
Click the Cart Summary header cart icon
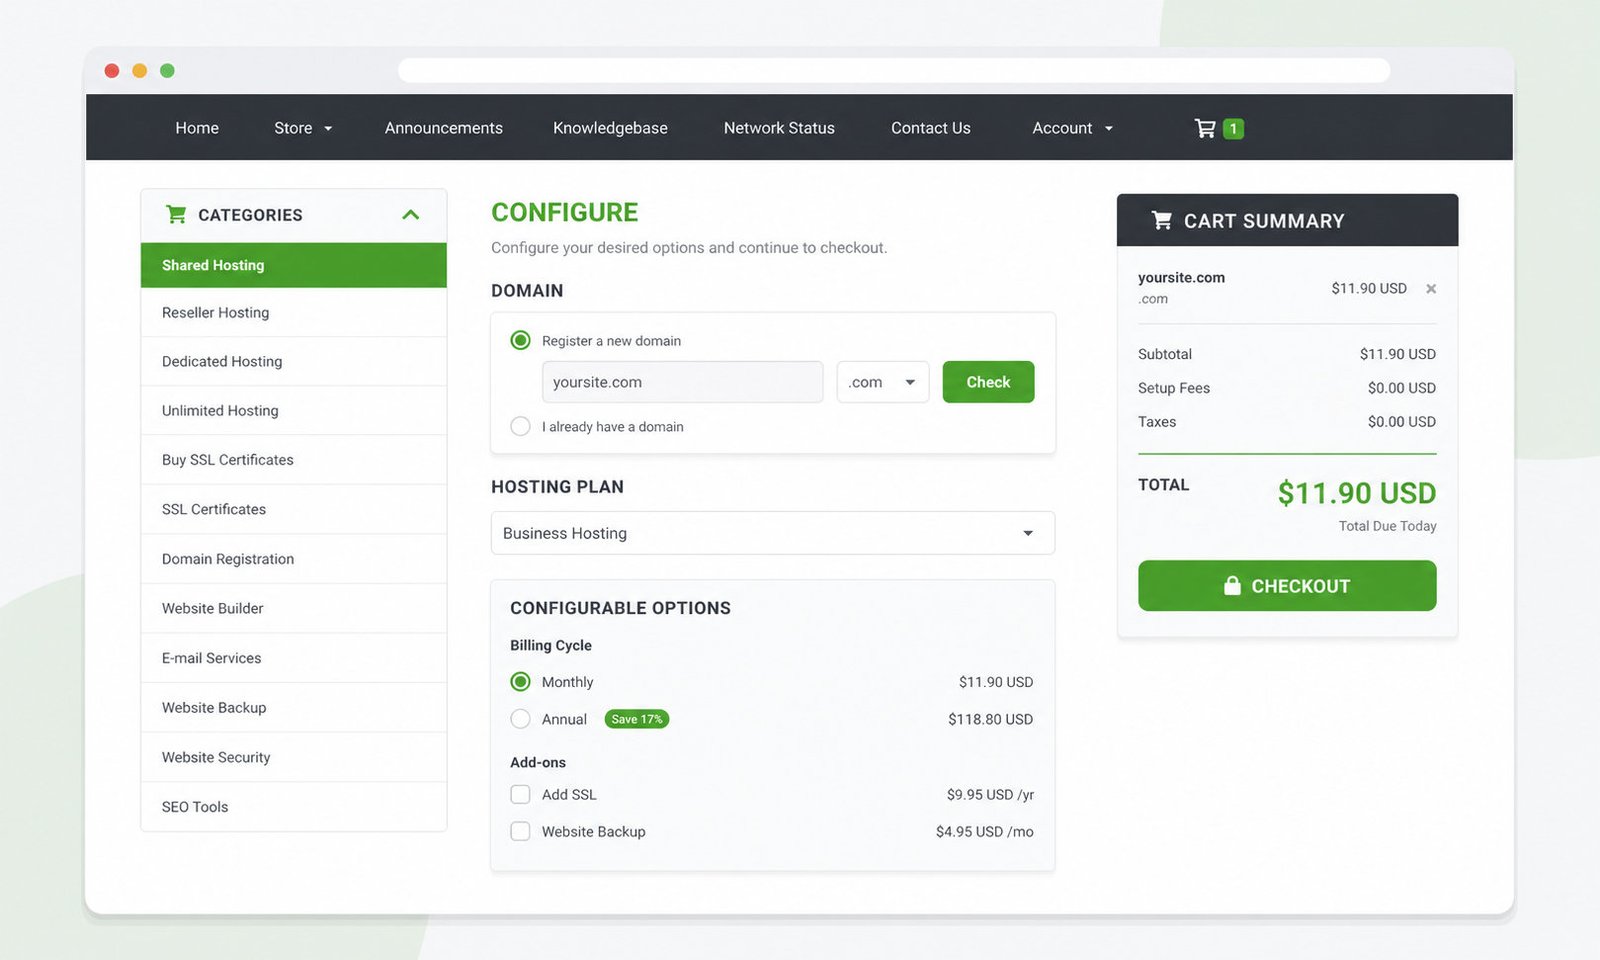pyautogui.click(x=1161, y=220)
